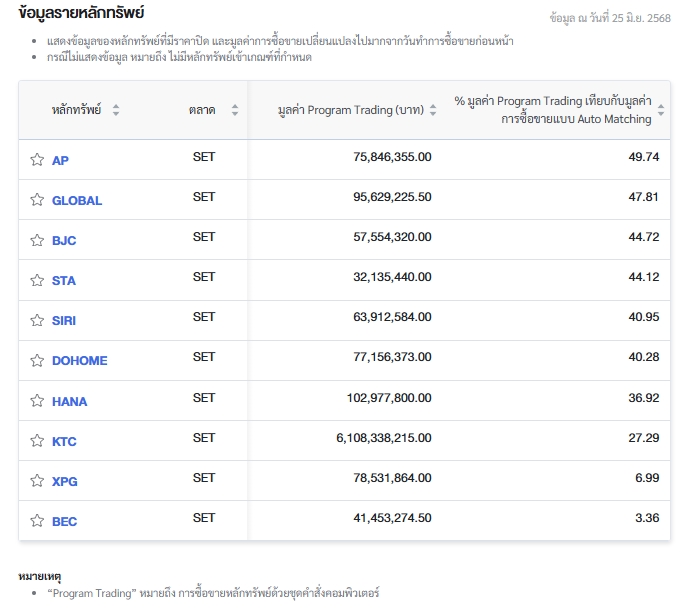Add STA to favorites via star
The image size is (687, 608).
pos(37,280)
